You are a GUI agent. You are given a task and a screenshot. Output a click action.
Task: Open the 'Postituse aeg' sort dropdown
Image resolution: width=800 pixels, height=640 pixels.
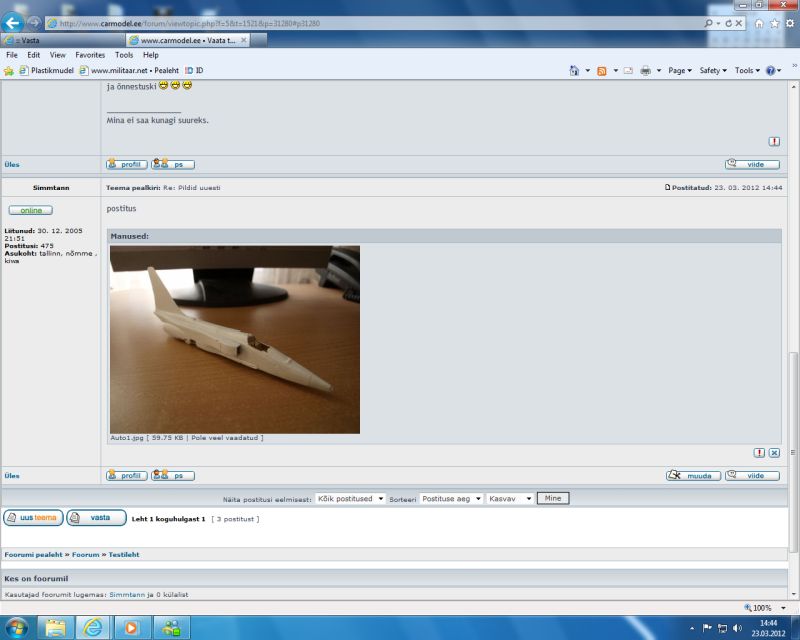450,498
